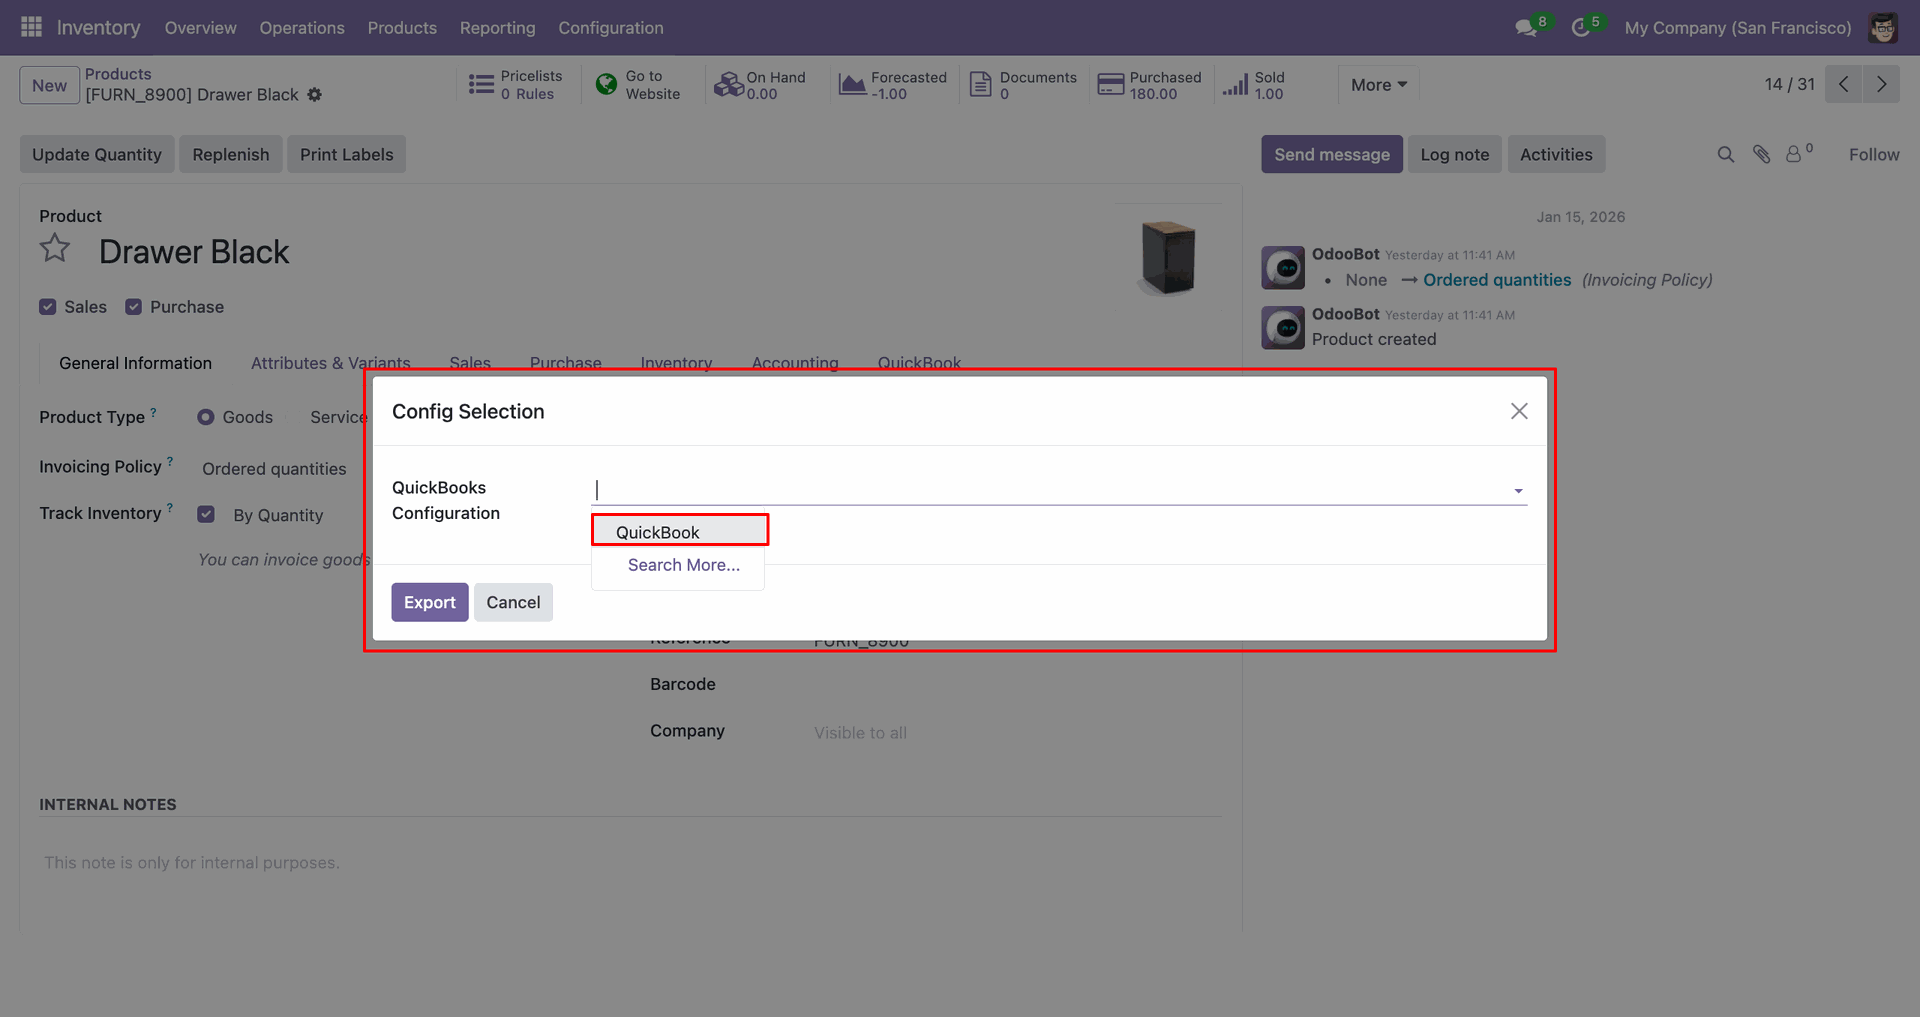Expand the More stat buttons dropdown
This screenshot has width=1920, height=1017.
click(1379, 85)
